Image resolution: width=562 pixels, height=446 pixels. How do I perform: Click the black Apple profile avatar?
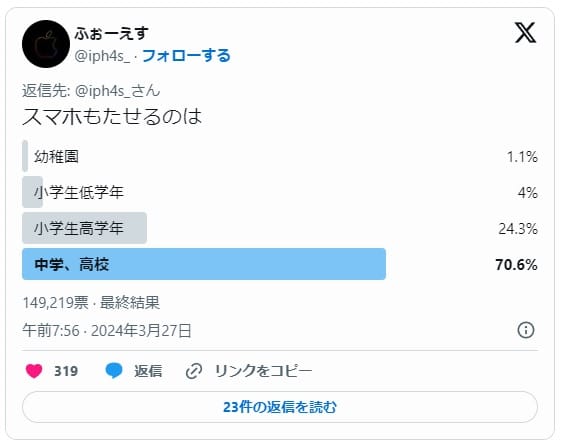point(46,44)
